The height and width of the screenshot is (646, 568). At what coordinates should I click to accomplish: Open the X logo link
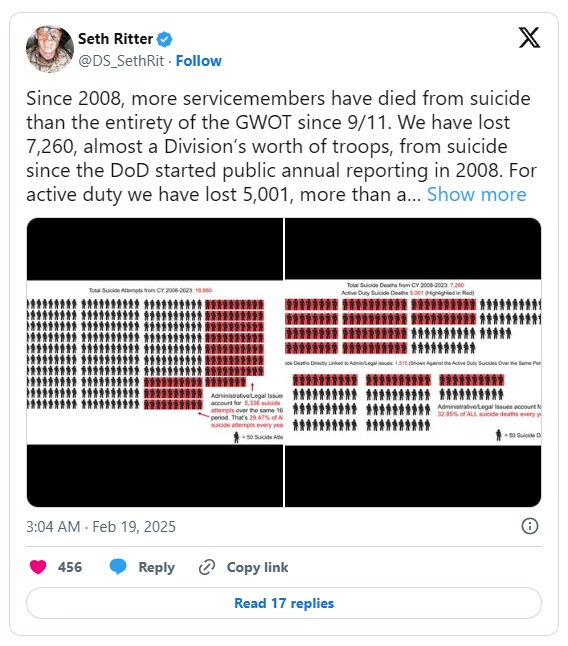529,38
